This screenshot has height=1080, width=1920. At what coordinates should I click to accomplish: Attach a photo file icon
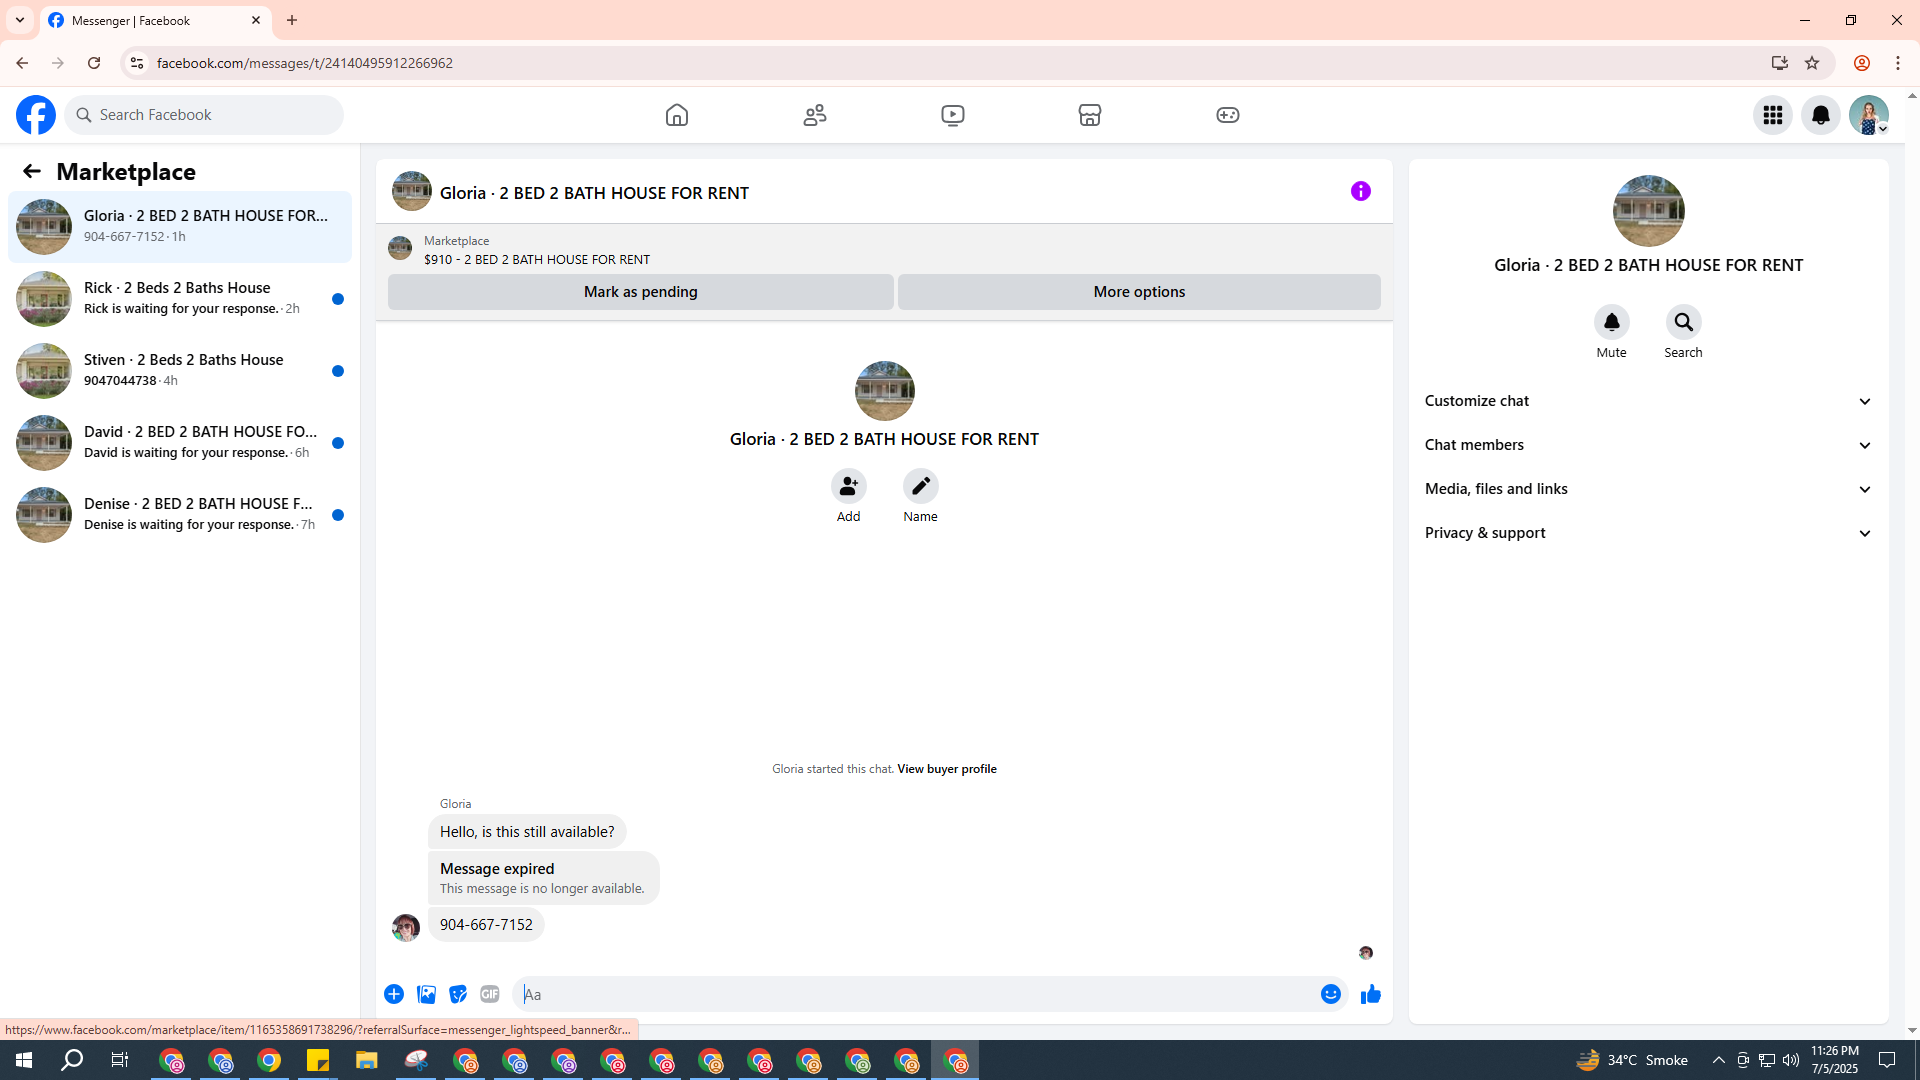coord(426,994)
